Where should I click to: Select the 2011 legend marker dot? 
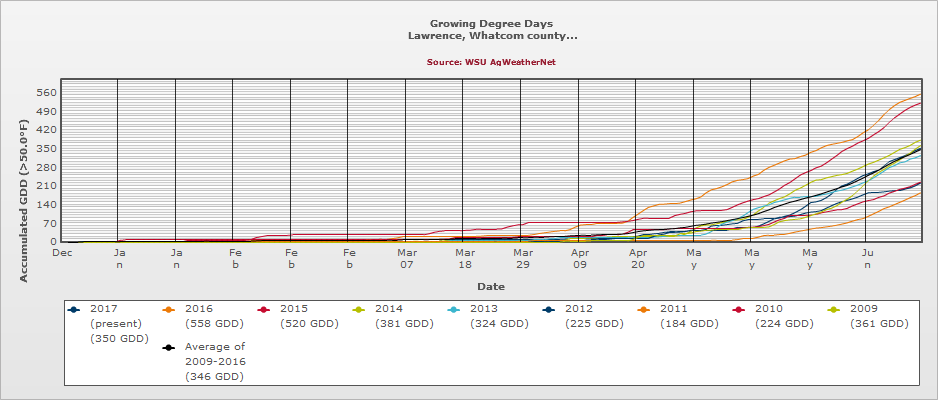pyautogui.click(x=643, y=310)
